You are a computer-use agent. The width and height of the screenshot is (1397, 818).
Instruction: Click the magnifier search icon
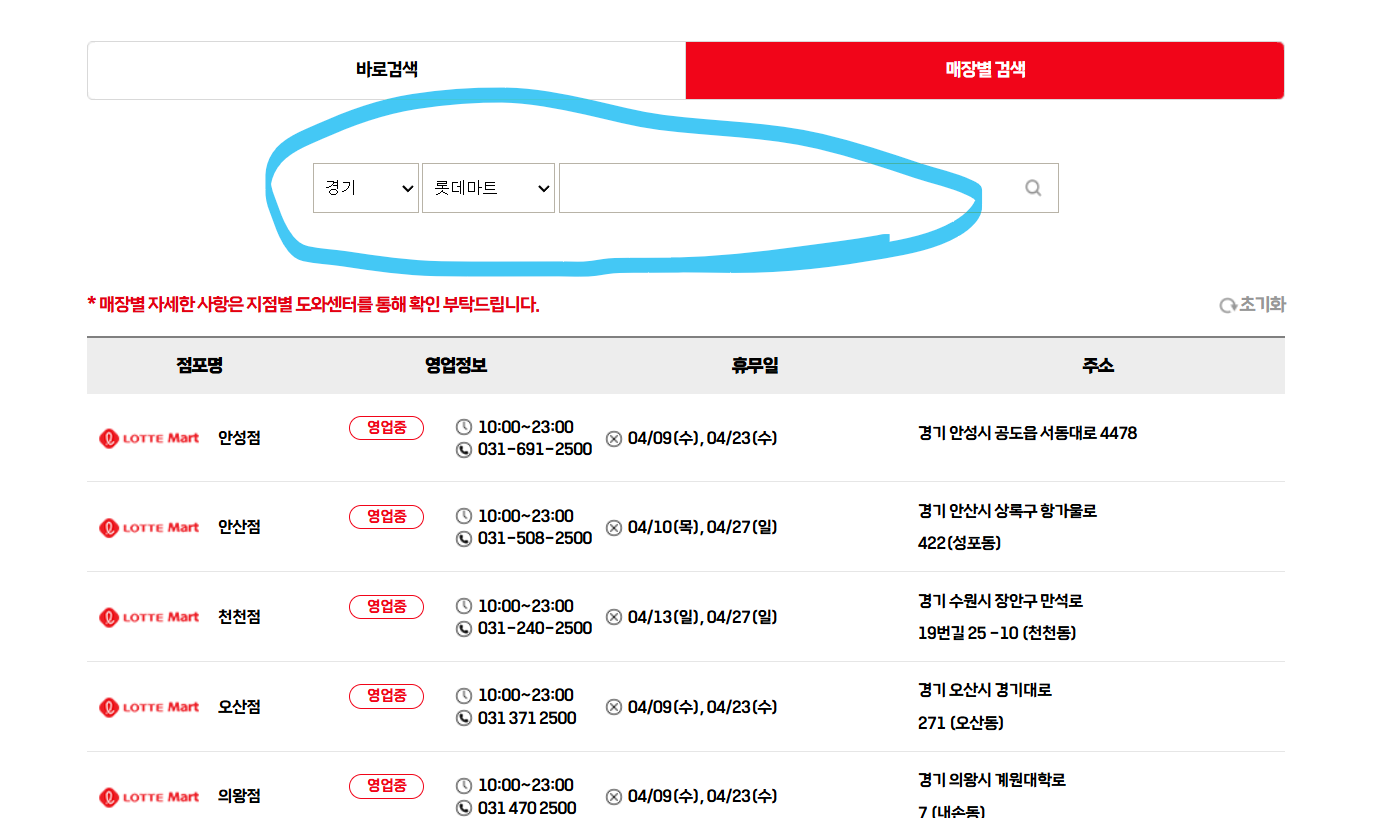(x=1033, y=188)
